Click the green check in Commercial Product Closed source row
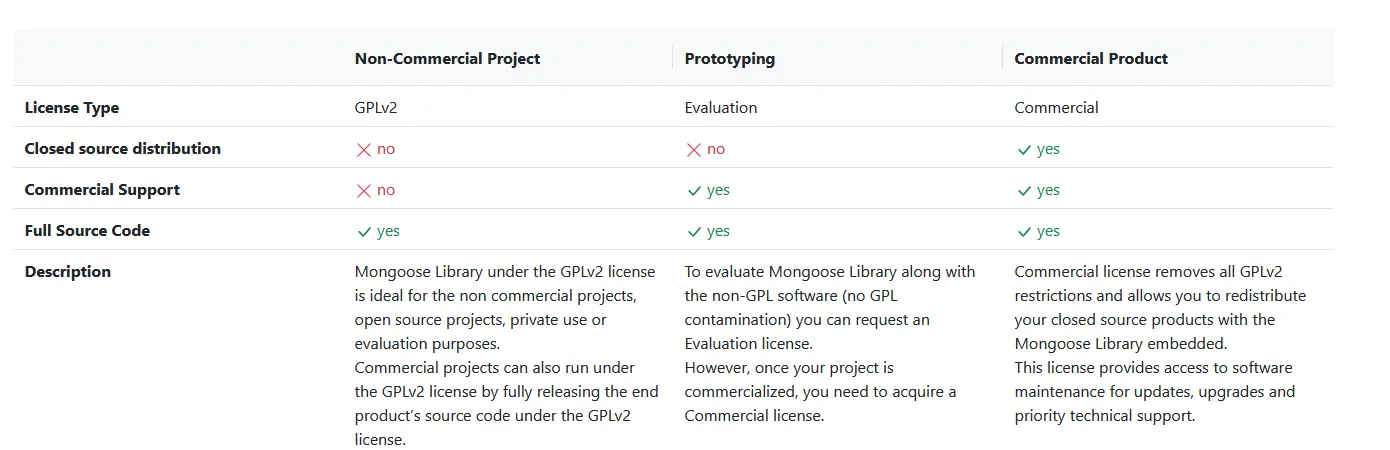The image size is (1390, 450). point(1024,149)
